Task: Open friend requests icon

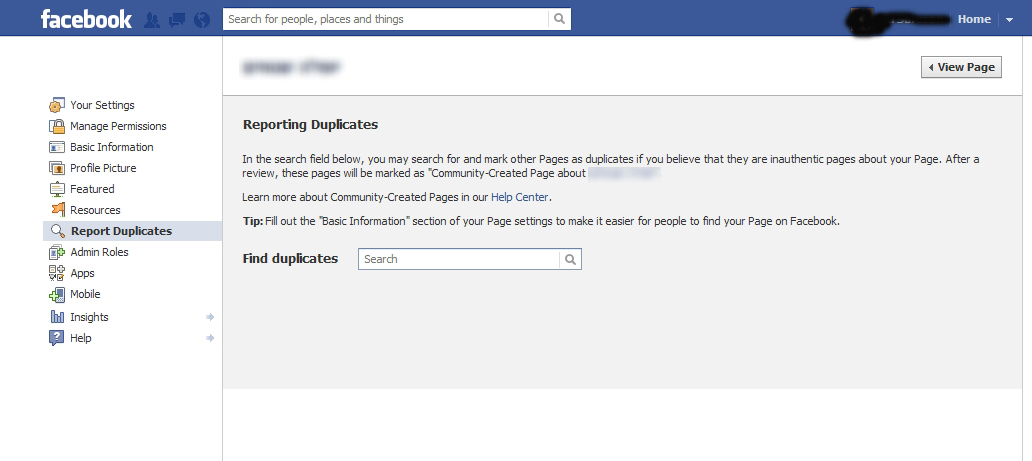Action: (x=151, y=20)
